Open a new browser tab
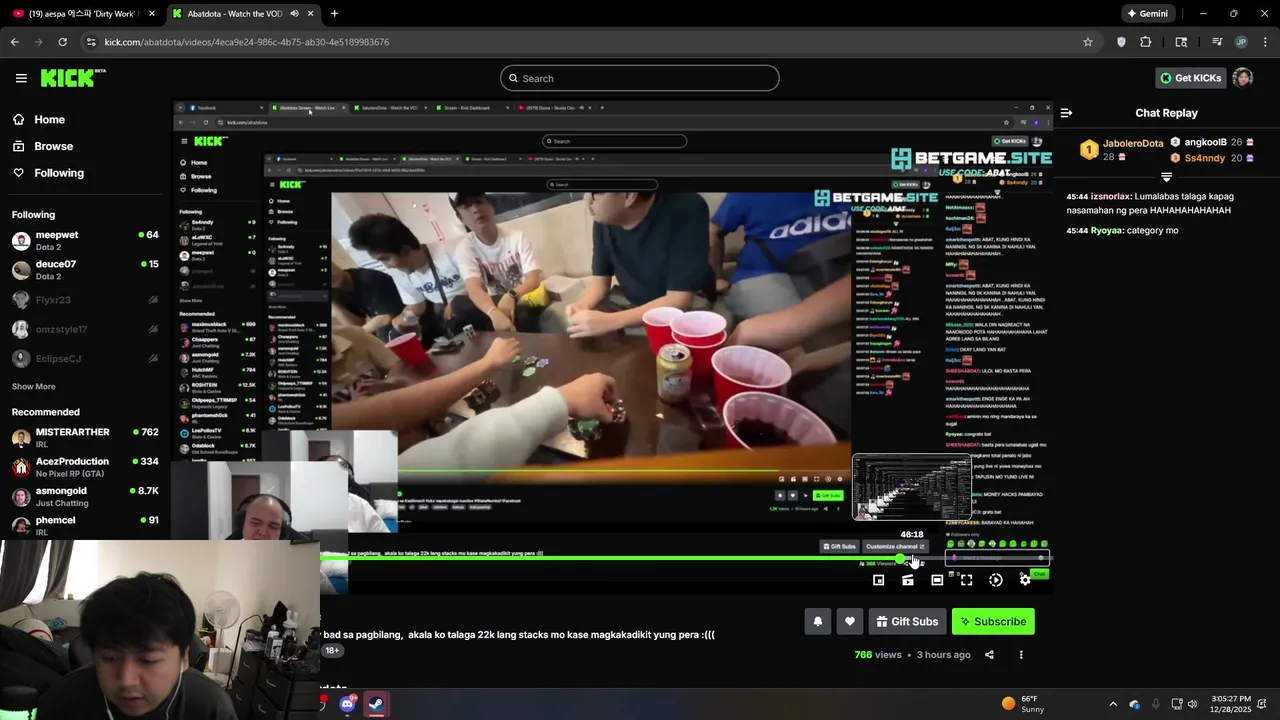Viewport: 1280px width, 720px height. pyautogui.click(x=334, y=14)
